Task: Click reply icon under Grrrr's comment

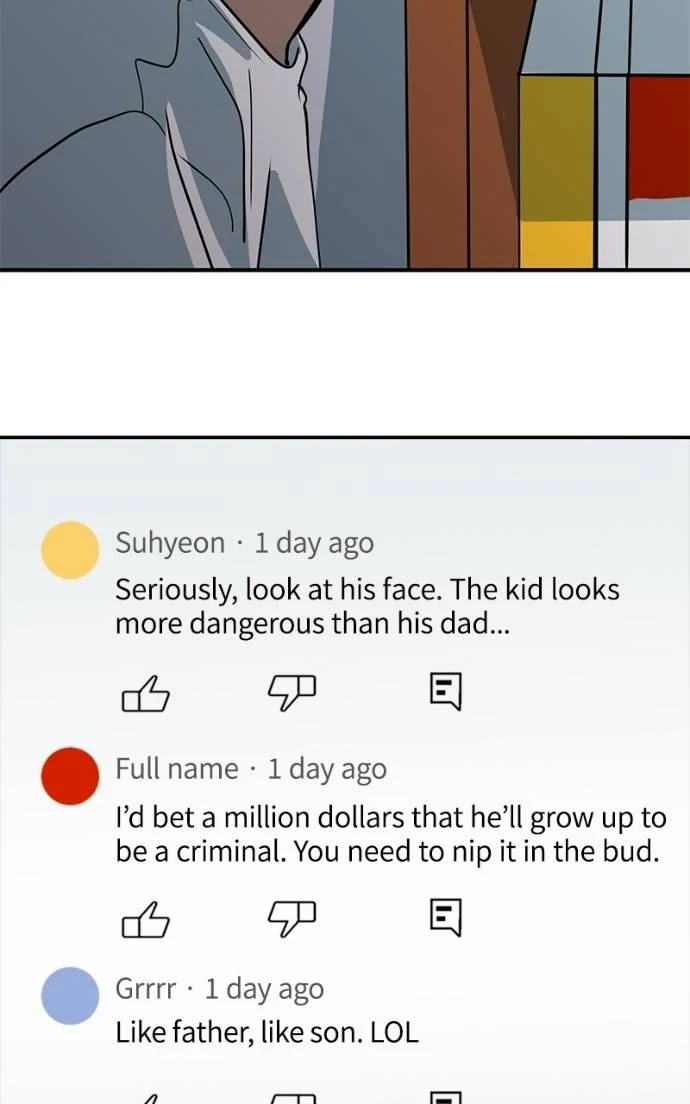Action: 446,1097
